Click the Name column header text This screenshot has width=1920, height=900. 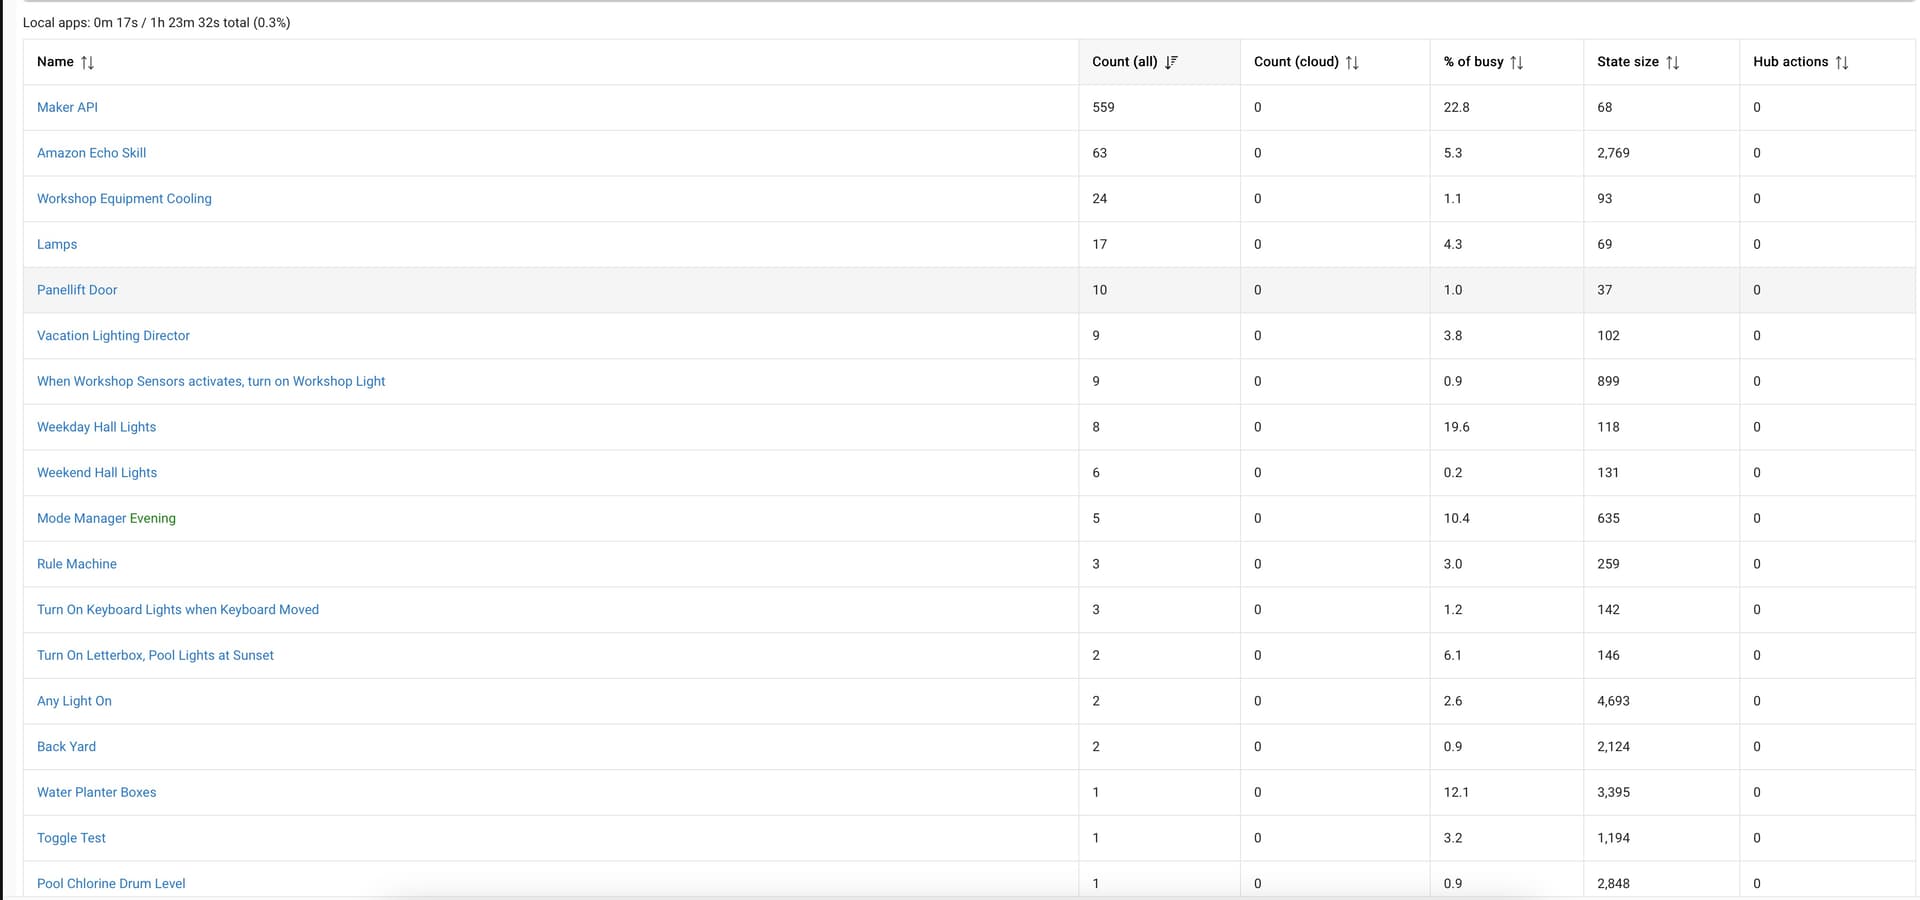[x=55, y=62]
